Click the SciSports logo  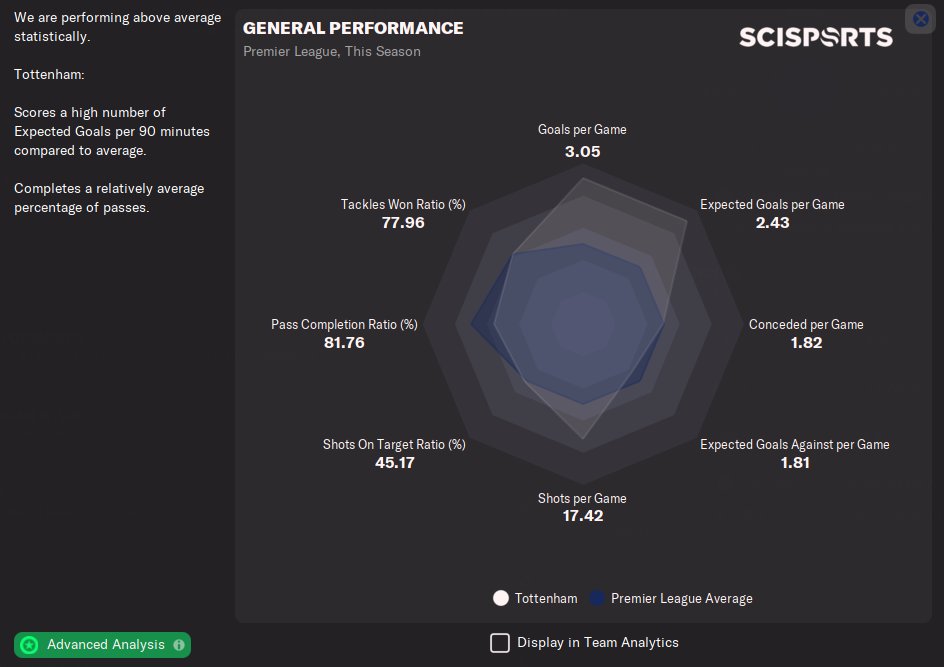point(815,37)
